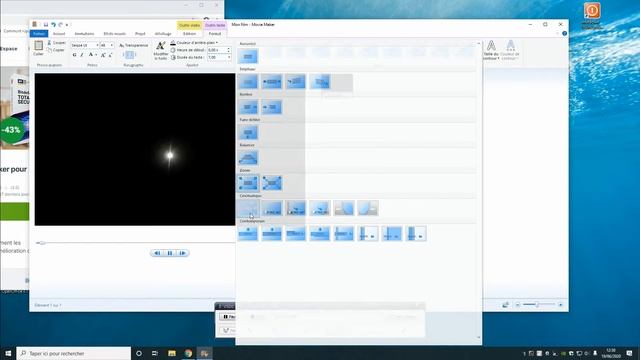The image size is (640, 360).
Task: Pause the video preview
Action: 170,253
